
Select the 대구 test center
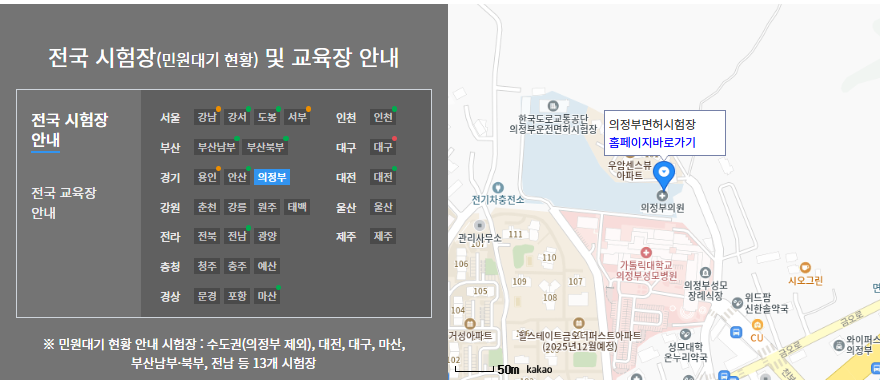point(383,147)
